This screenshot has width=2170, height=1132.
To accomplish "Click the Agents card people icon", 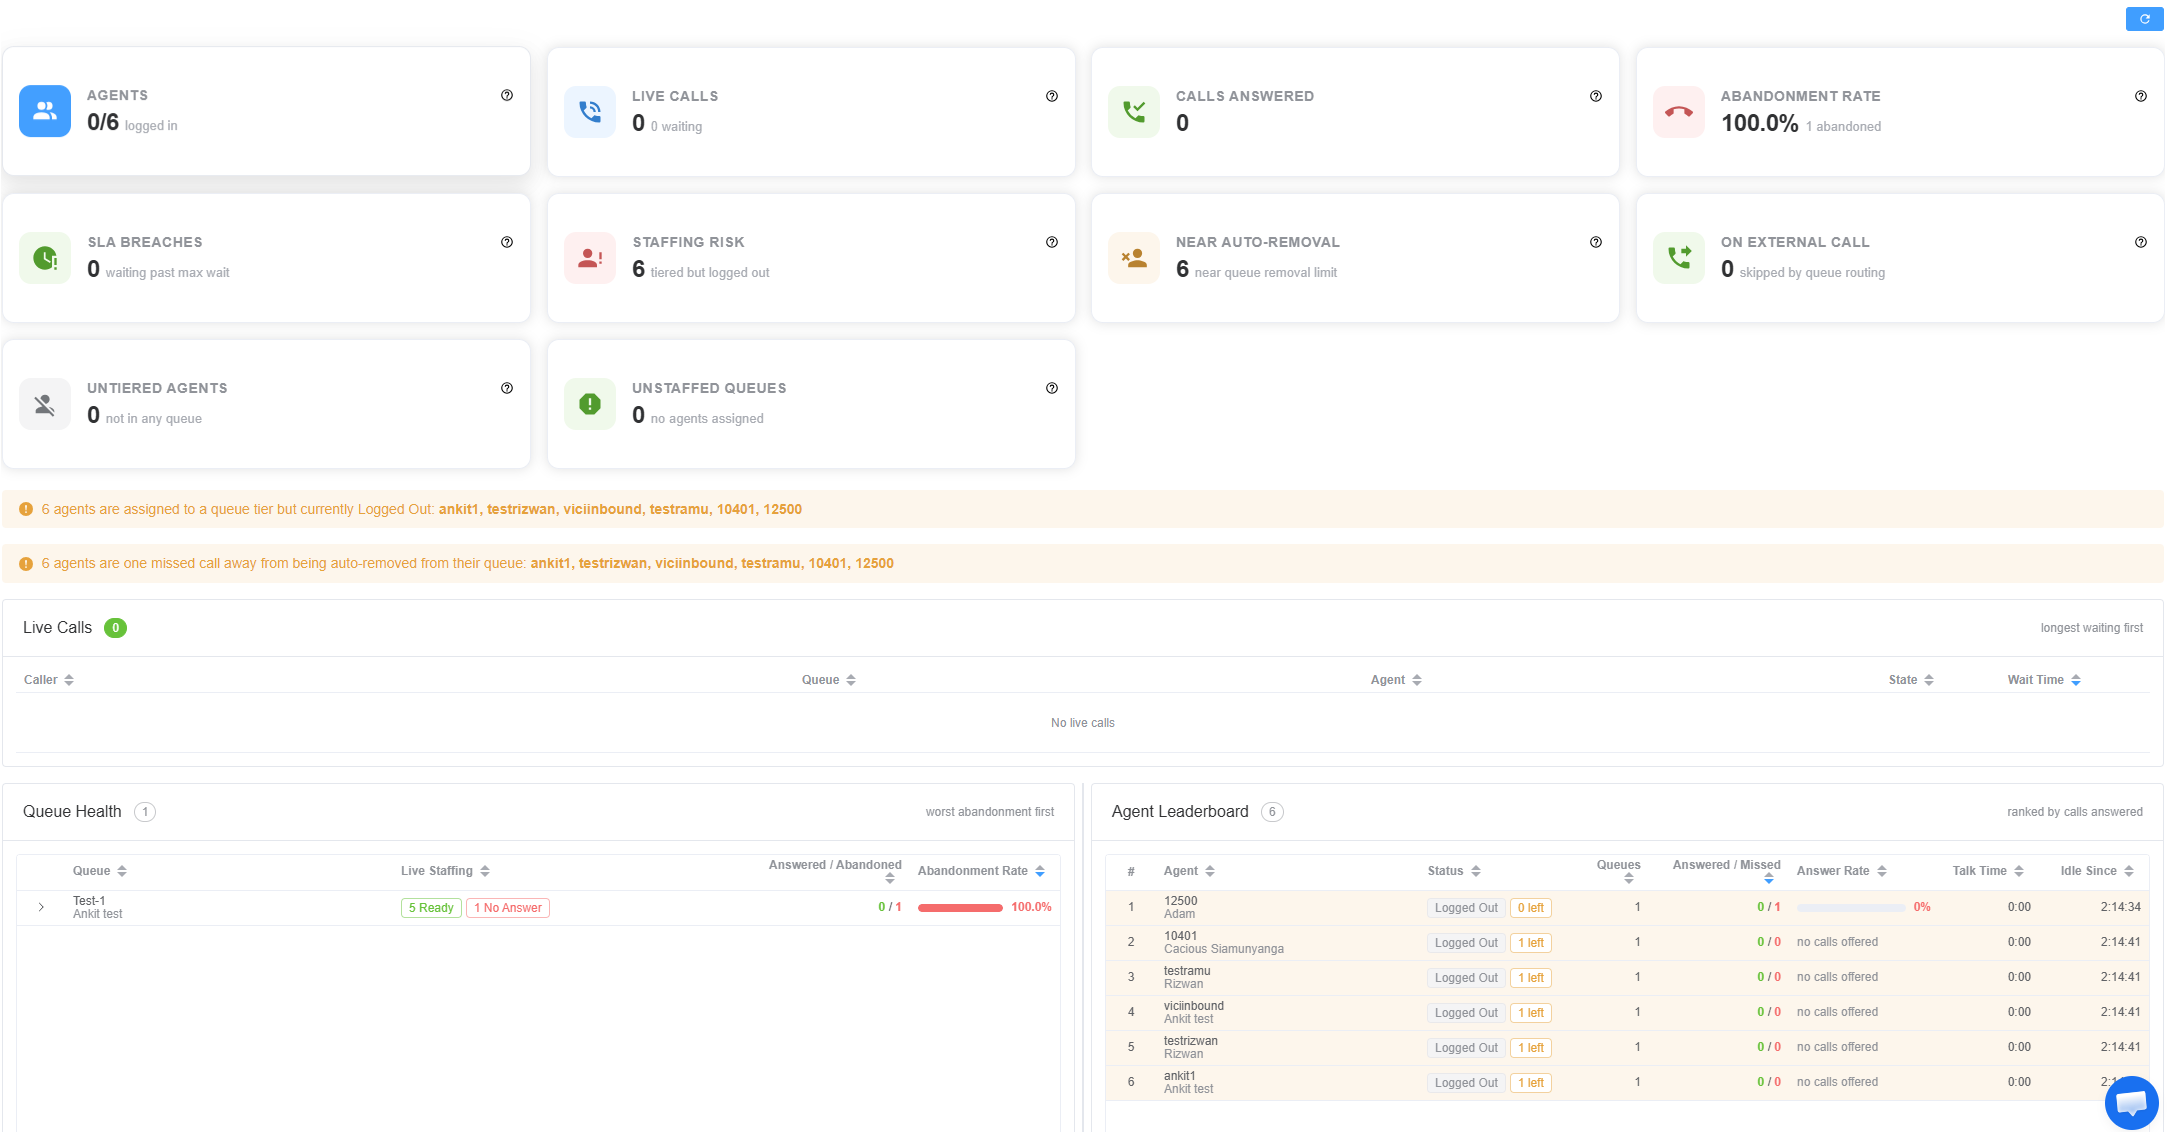I will [x=45, y=111].
